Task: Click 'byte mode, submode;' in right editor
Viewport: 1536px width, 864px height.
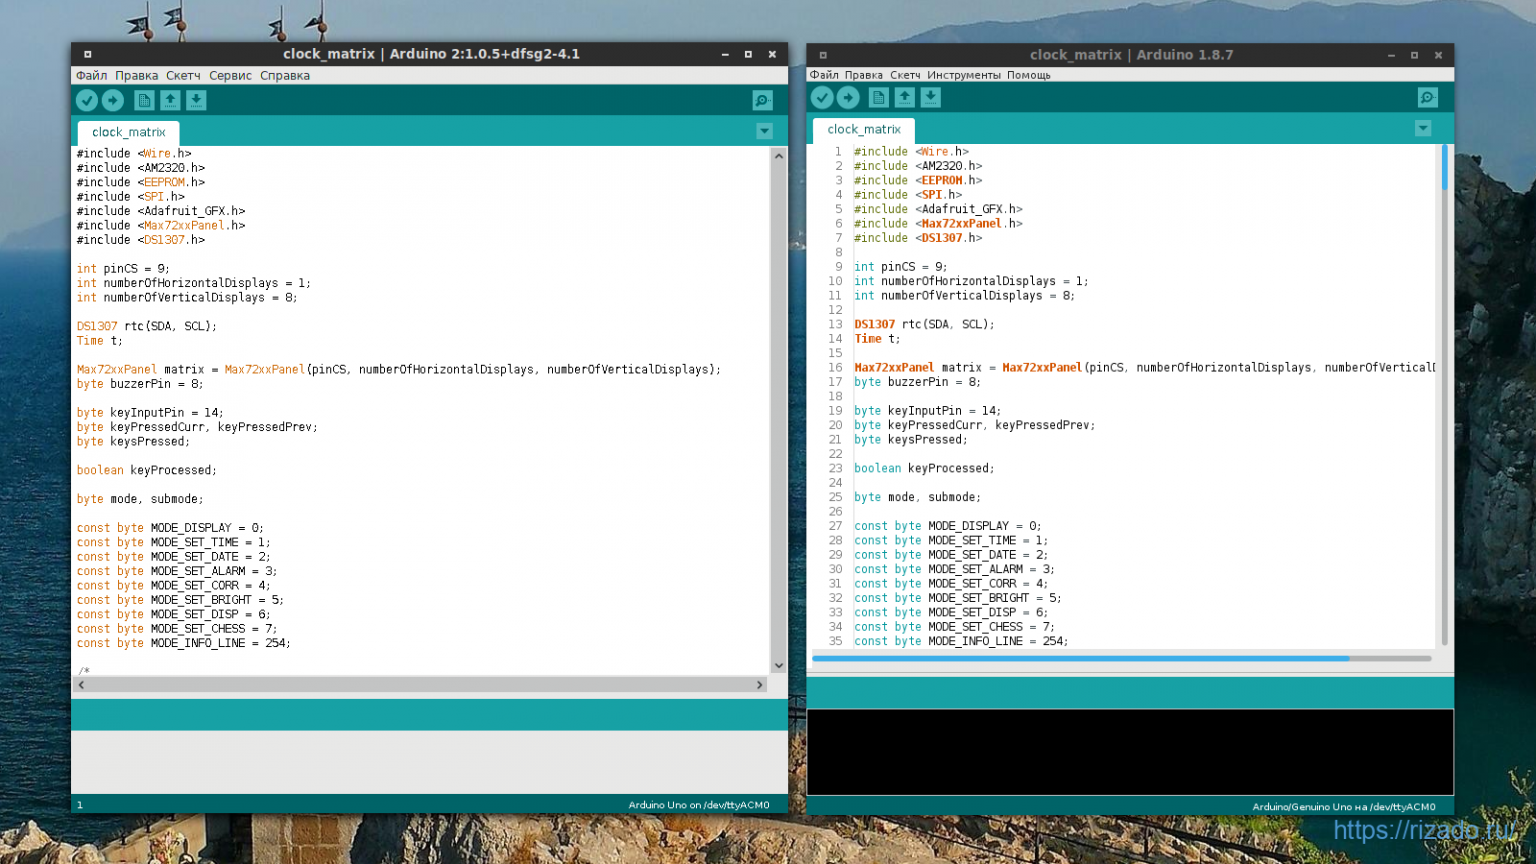Action: coord(917,497)
